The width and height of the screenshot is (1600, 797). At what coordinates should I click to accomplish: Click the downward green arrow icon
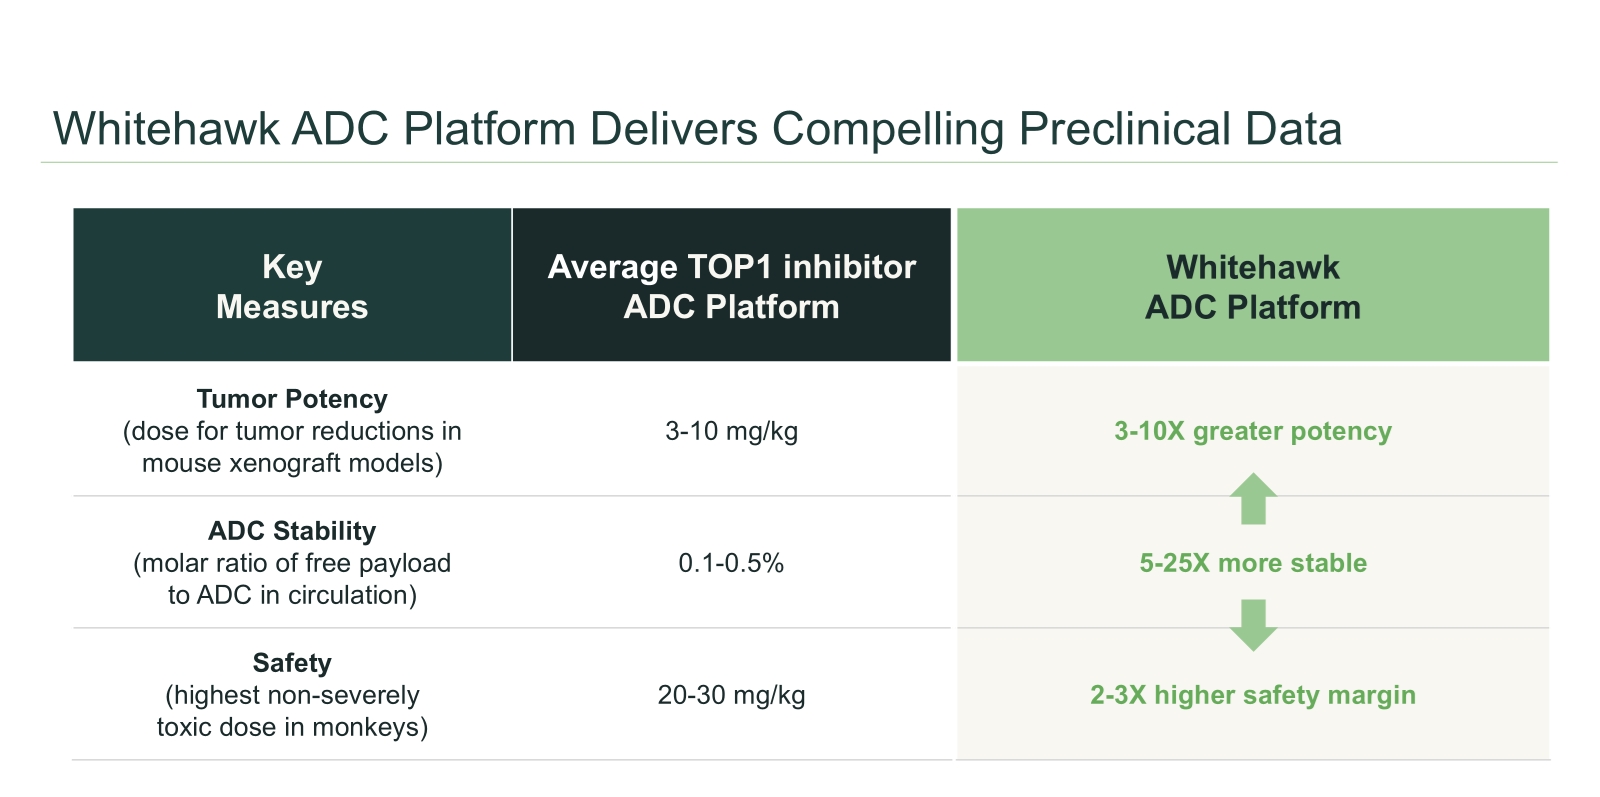(x=1253, y=625)
